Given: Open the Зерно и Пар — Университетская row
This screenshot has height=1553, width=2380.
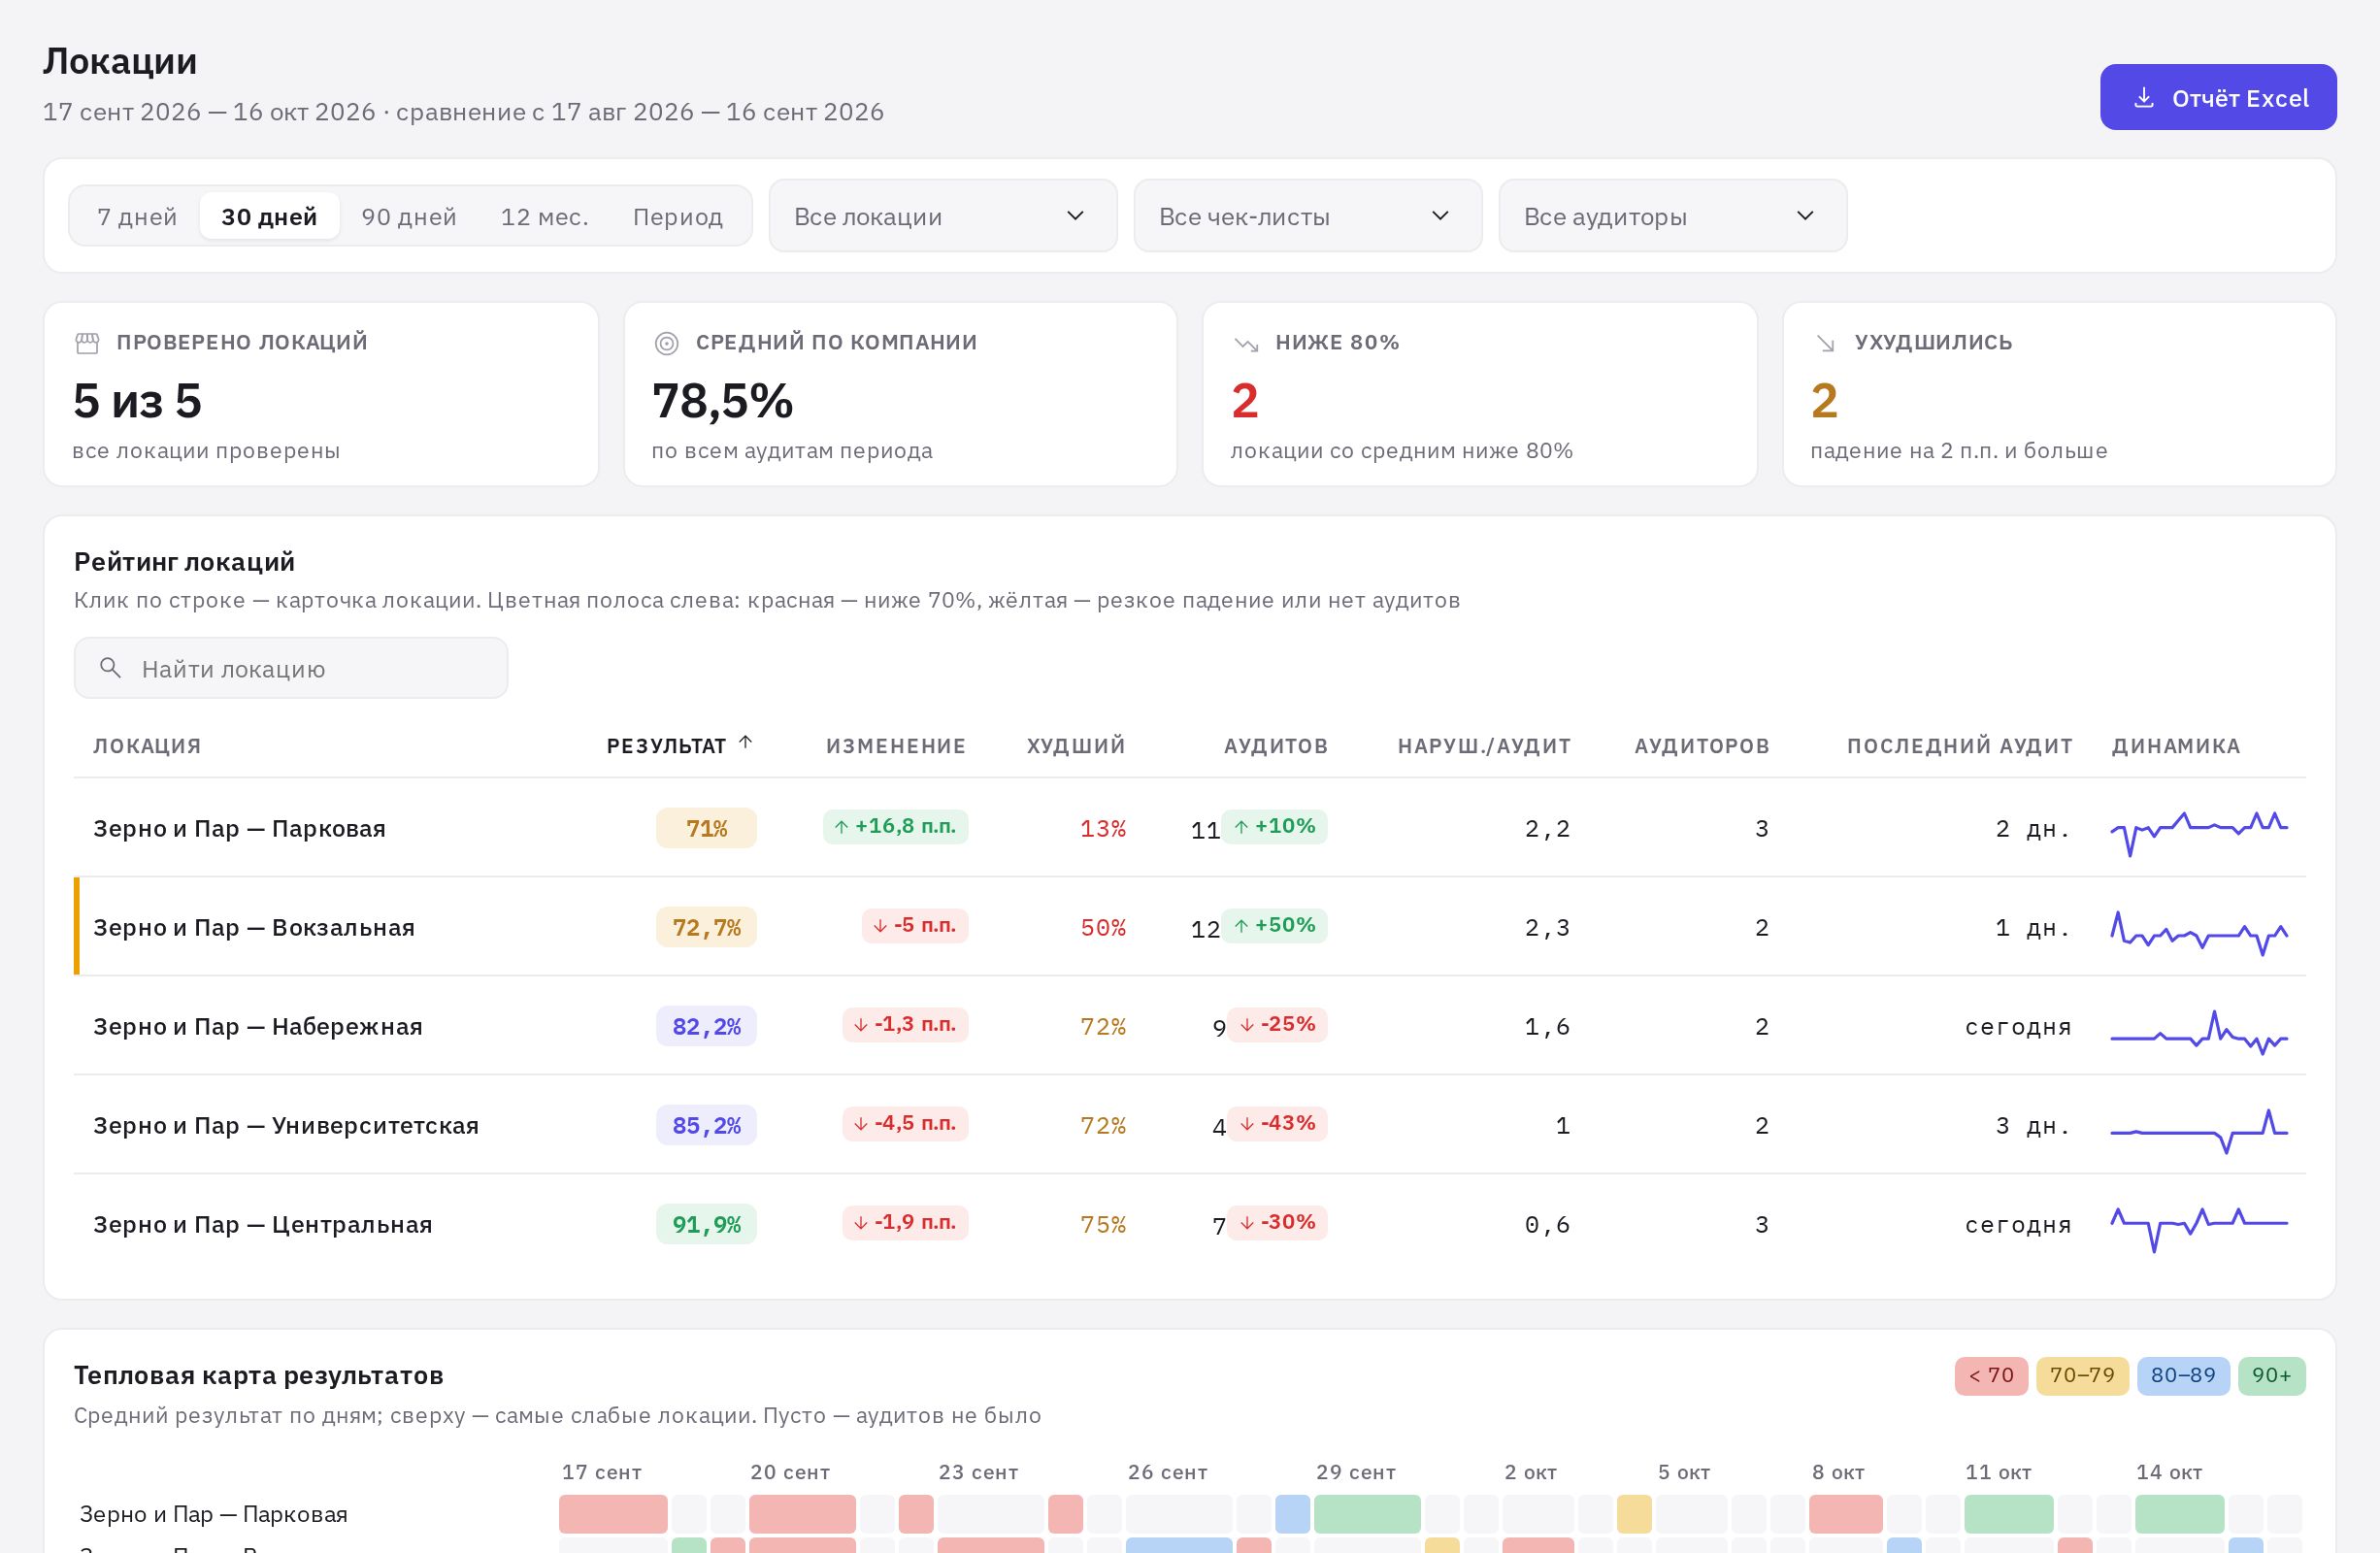Looking at the screenshot, I should pos(1190,1124).
